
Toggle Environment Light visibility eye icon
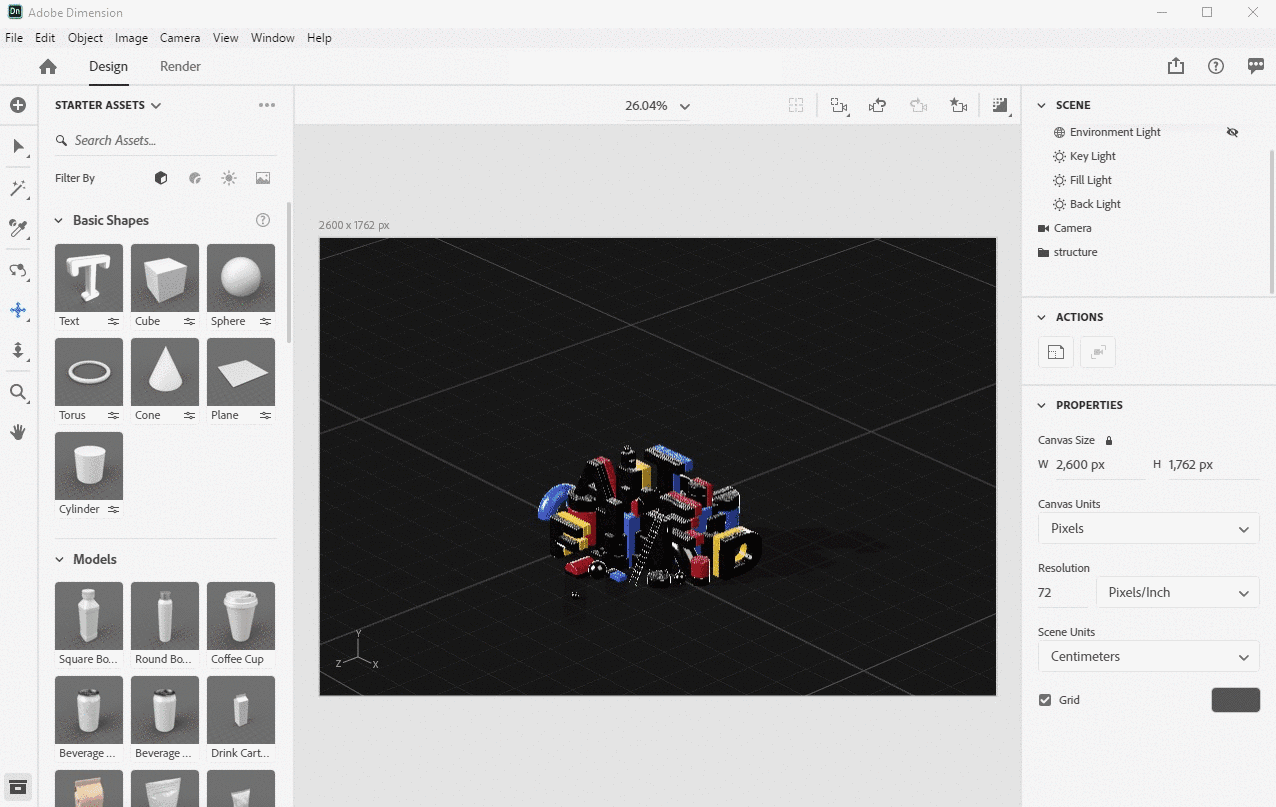point(1232,132)
